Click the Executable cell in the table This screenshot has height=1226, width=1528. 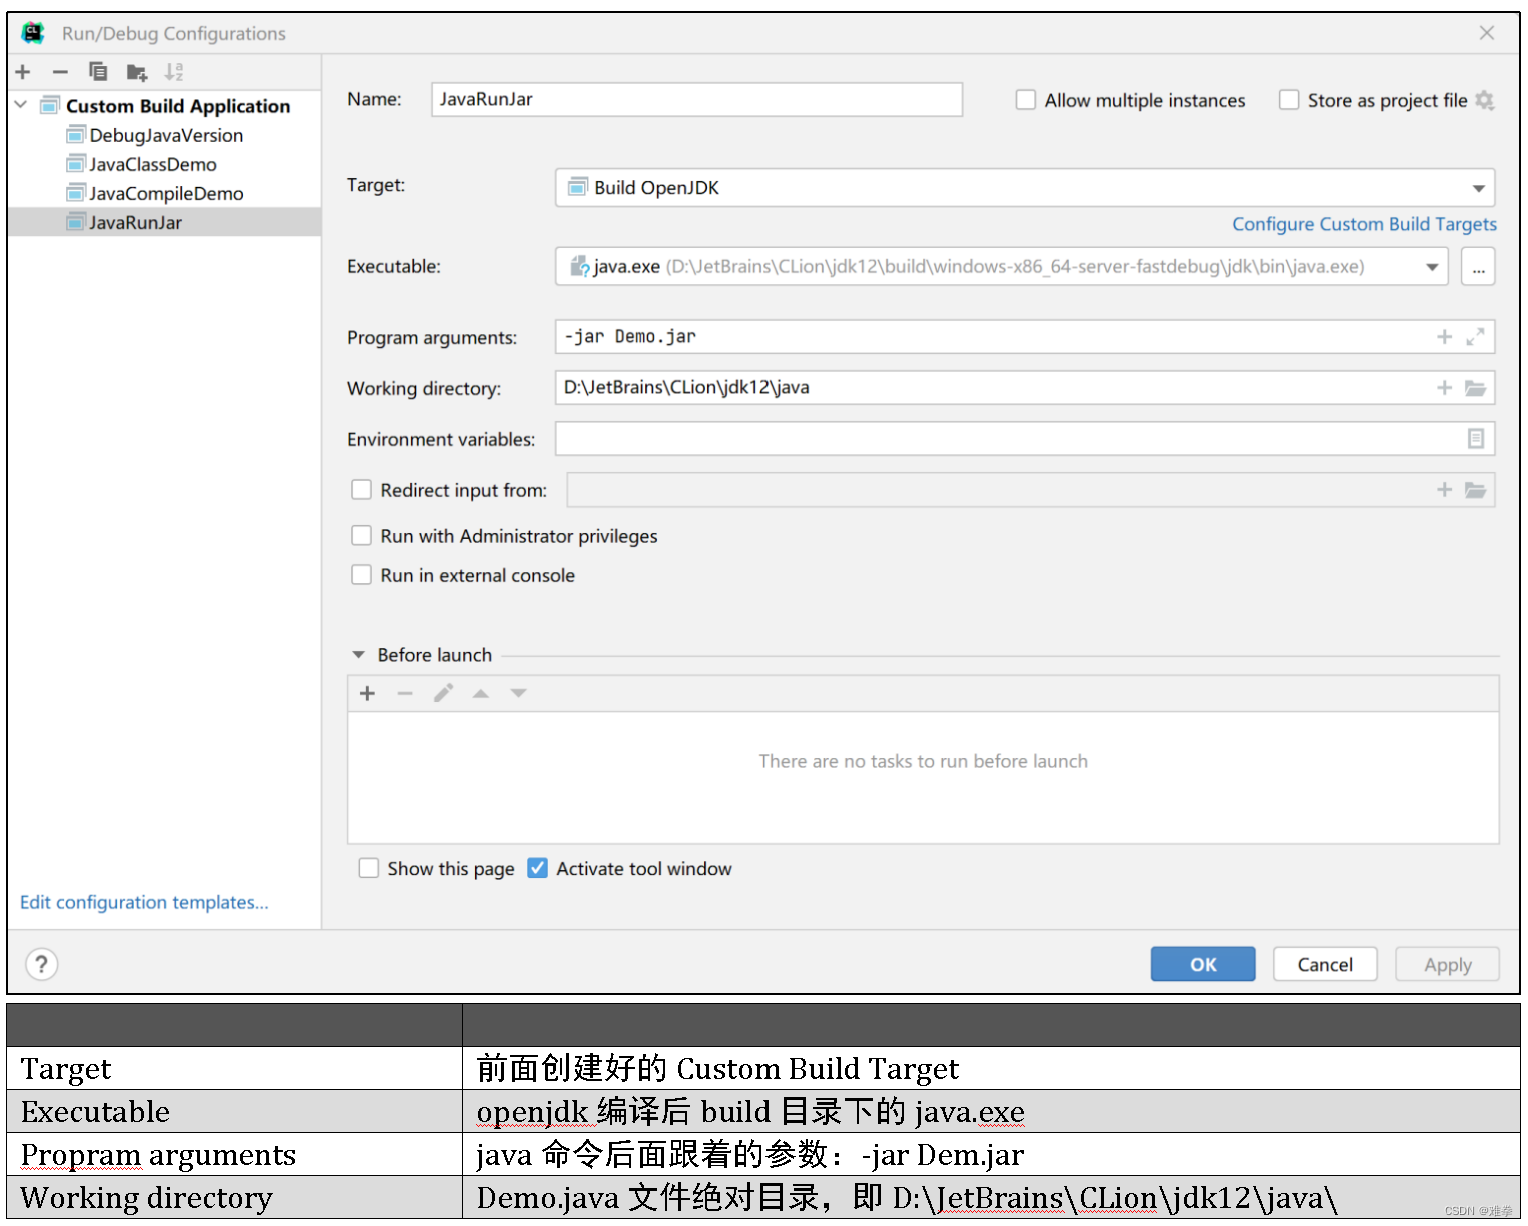(235, 1111)
